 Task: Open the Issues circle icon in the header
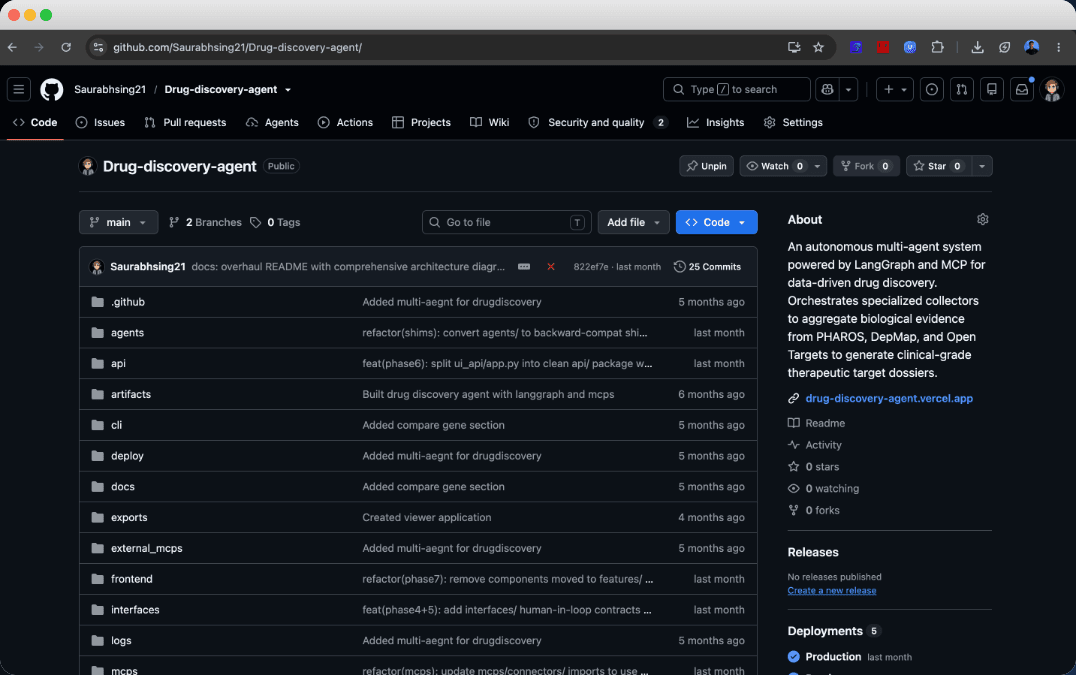coord(931,89)
